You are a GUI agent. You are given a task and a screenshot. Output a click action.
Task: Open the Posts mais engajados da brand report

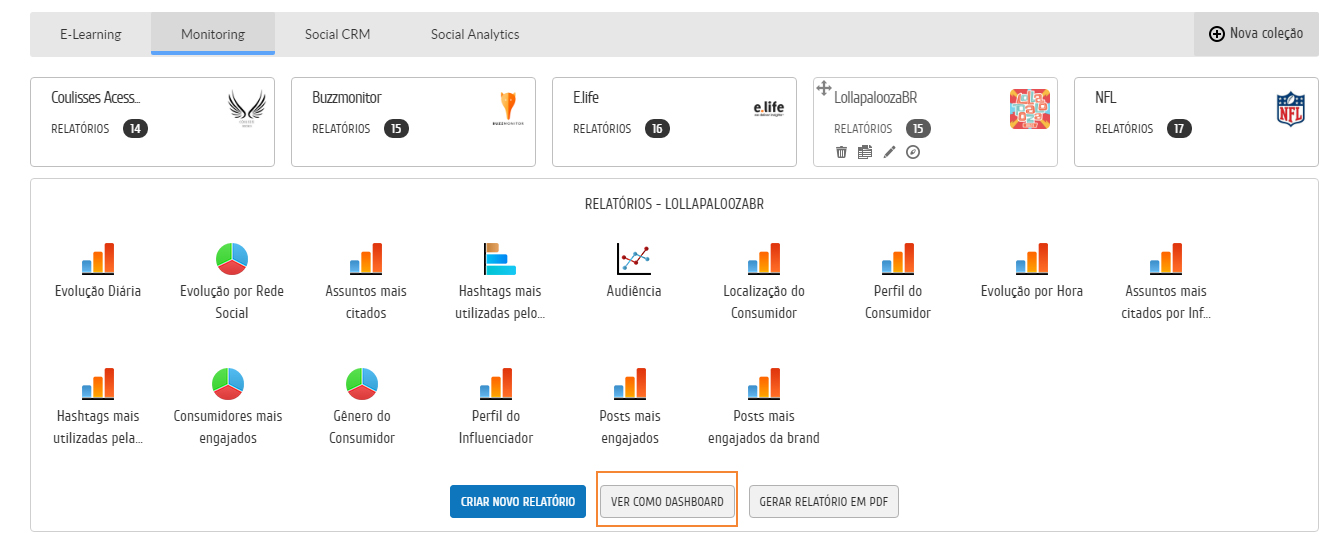(764, 382)
